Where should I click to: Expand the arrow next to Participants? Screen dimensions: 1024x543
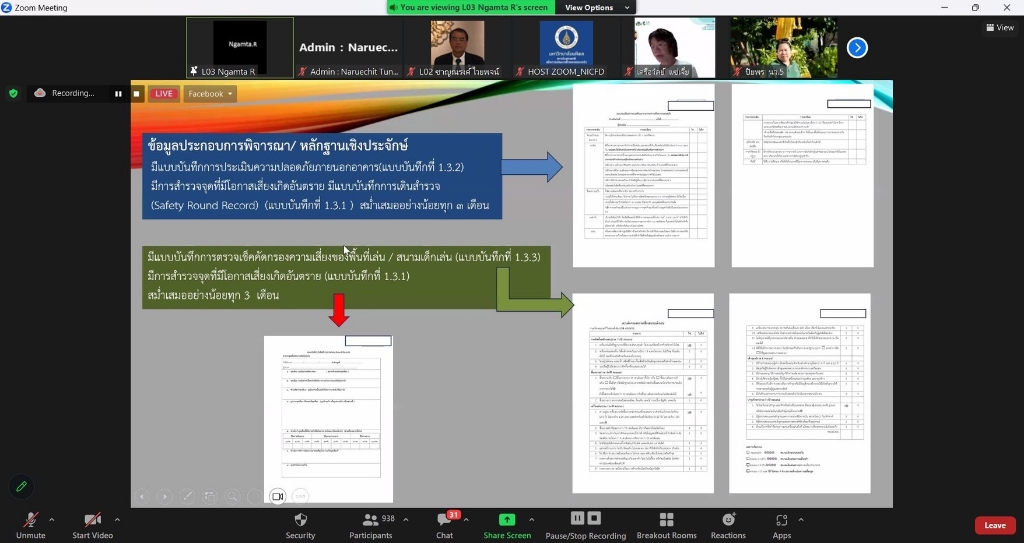[406, 520]
